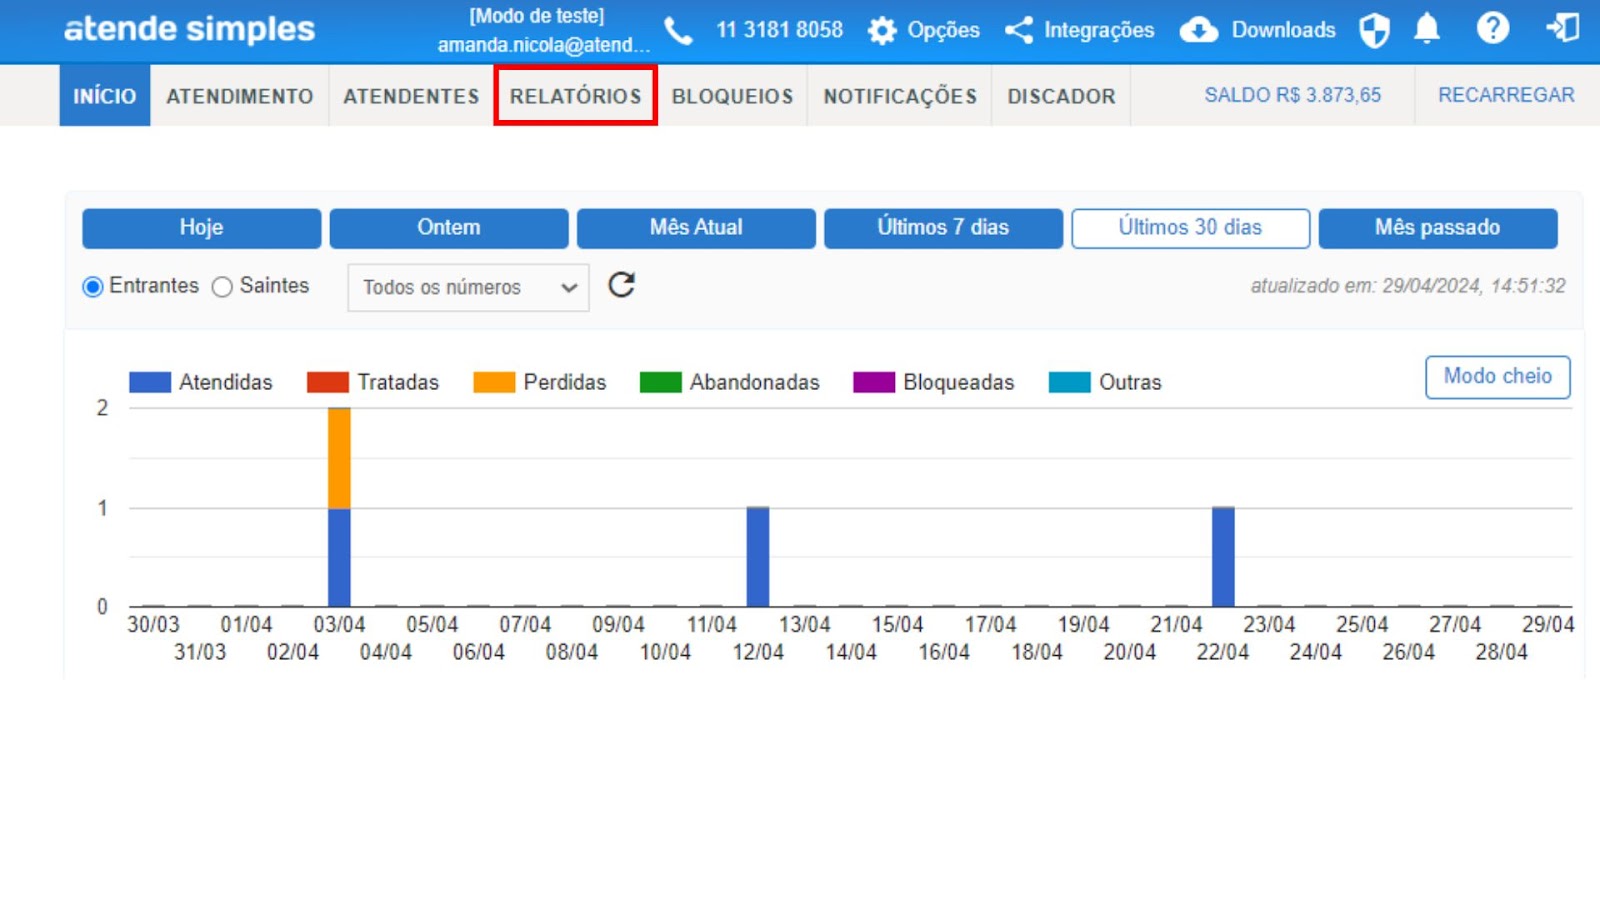Toggle Bloqueadas purple legend swatch
This screenshot has height=900, width=1600.
[874, 382]
